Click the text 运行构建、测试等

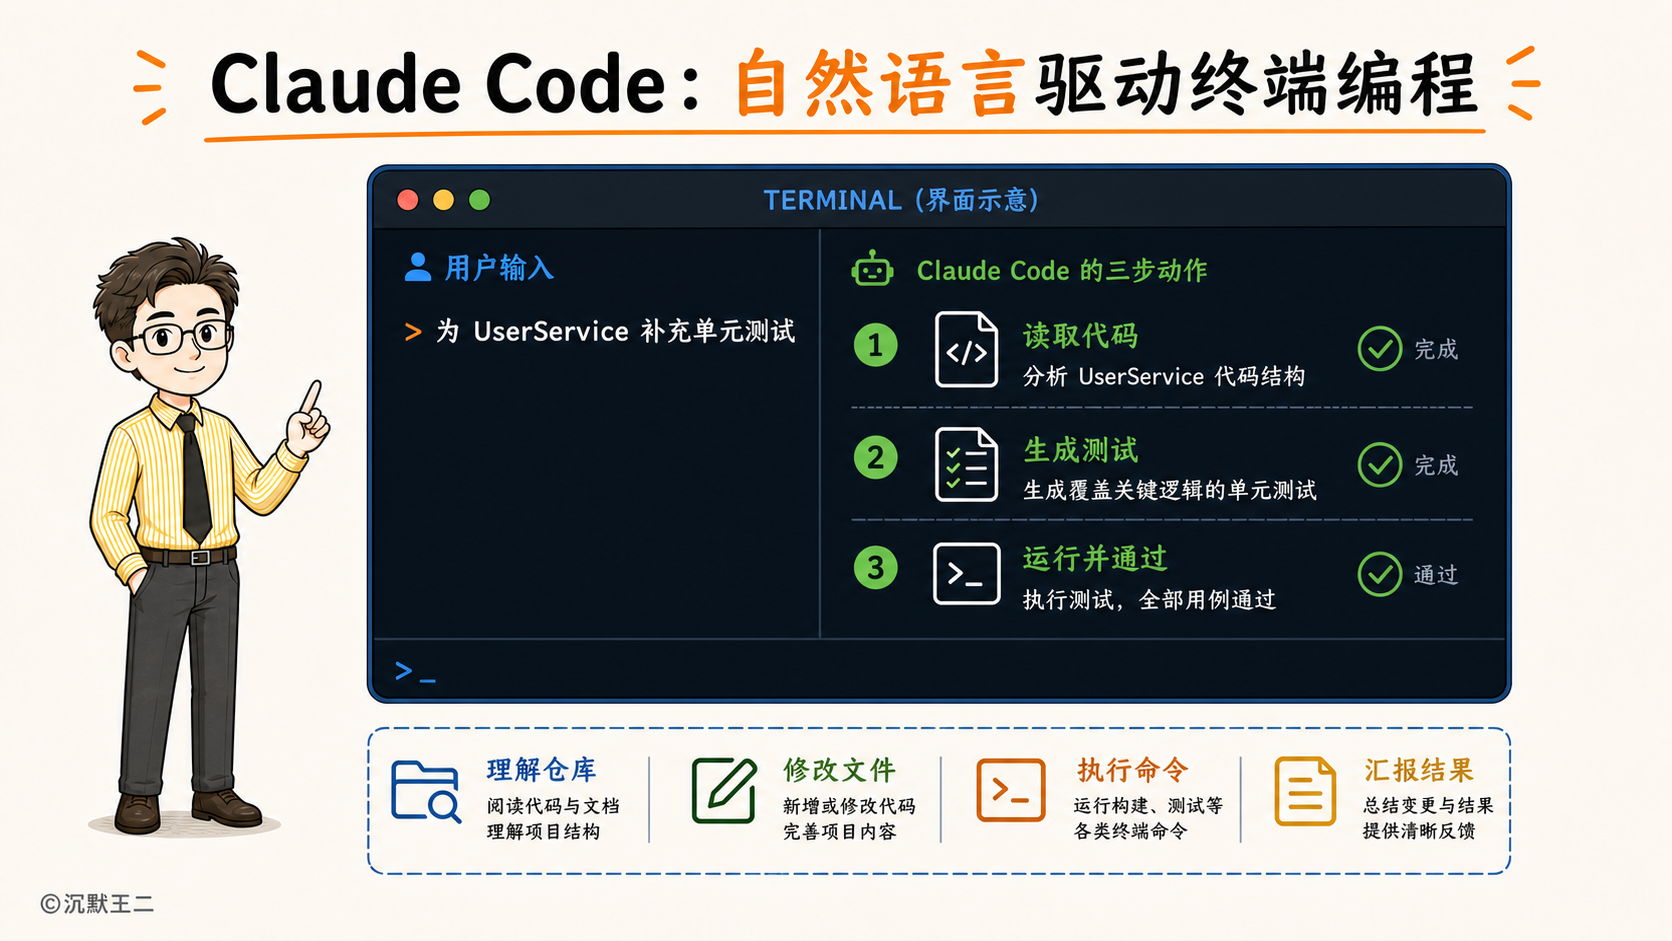coord(1148,806)
